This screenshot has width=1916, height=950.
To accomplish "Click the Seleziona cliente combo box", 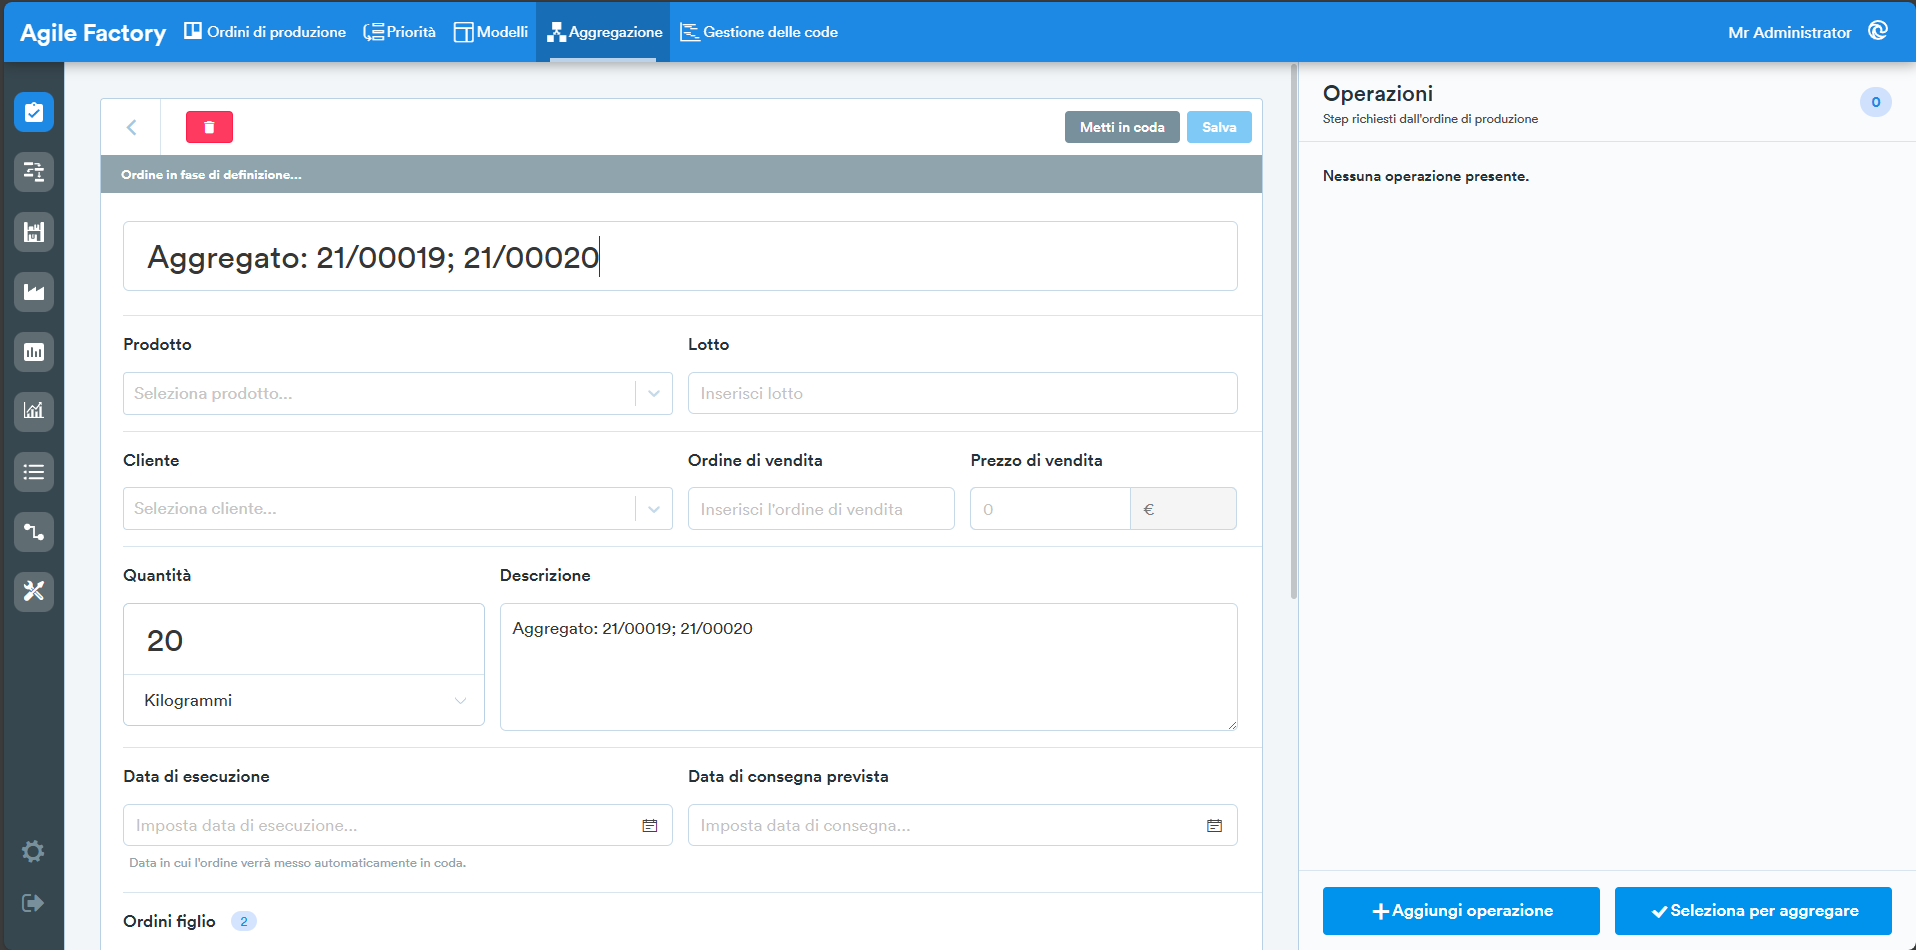I will [x=398, y=509].
